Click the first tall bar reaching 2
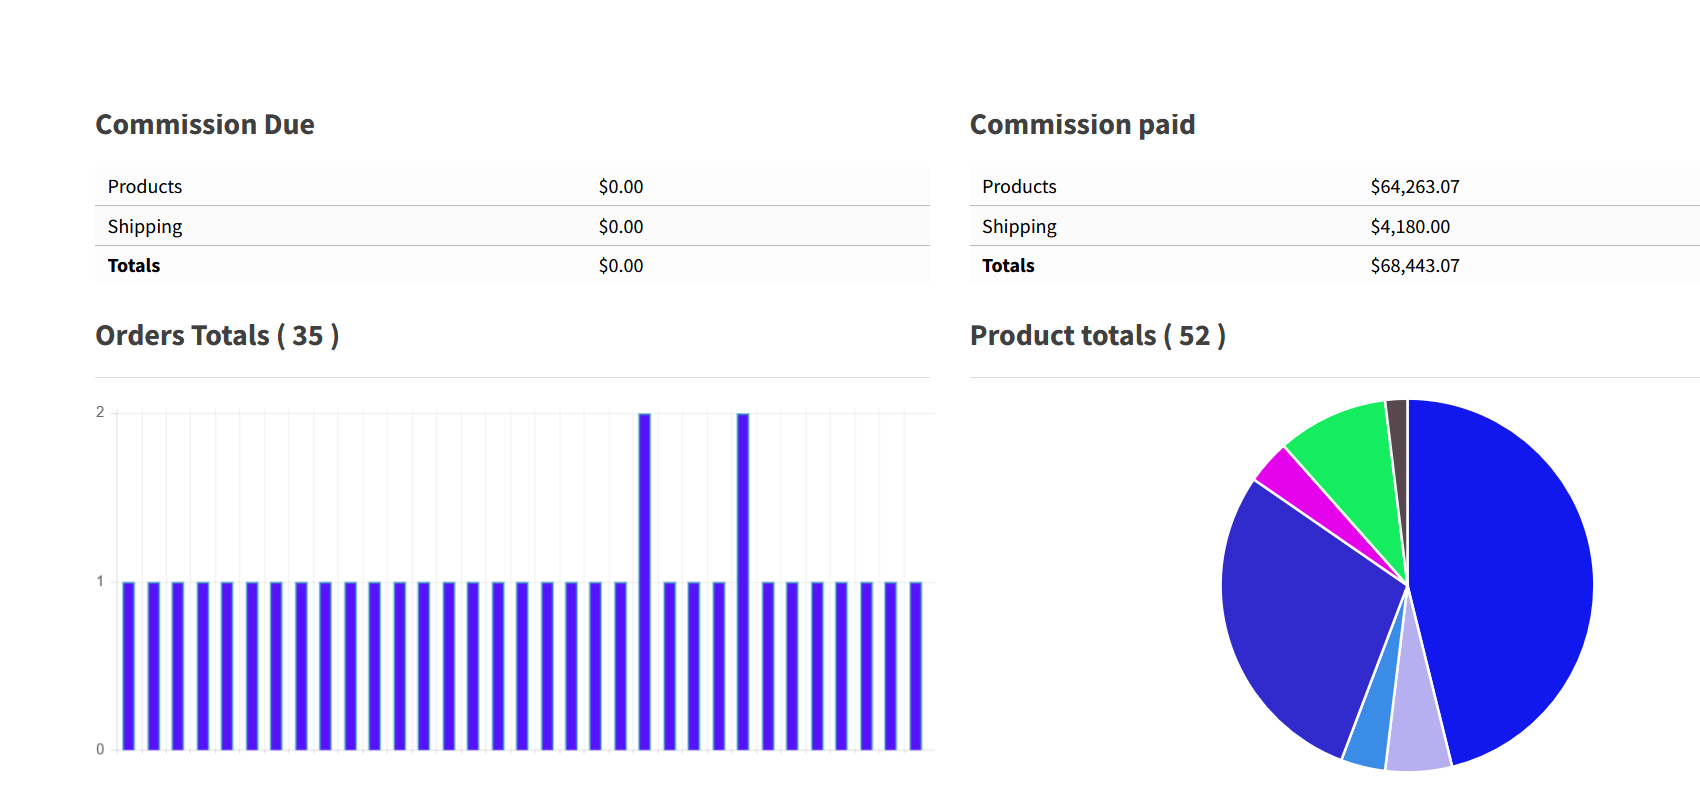This screenshot has height=800, width=1700. 644,580
